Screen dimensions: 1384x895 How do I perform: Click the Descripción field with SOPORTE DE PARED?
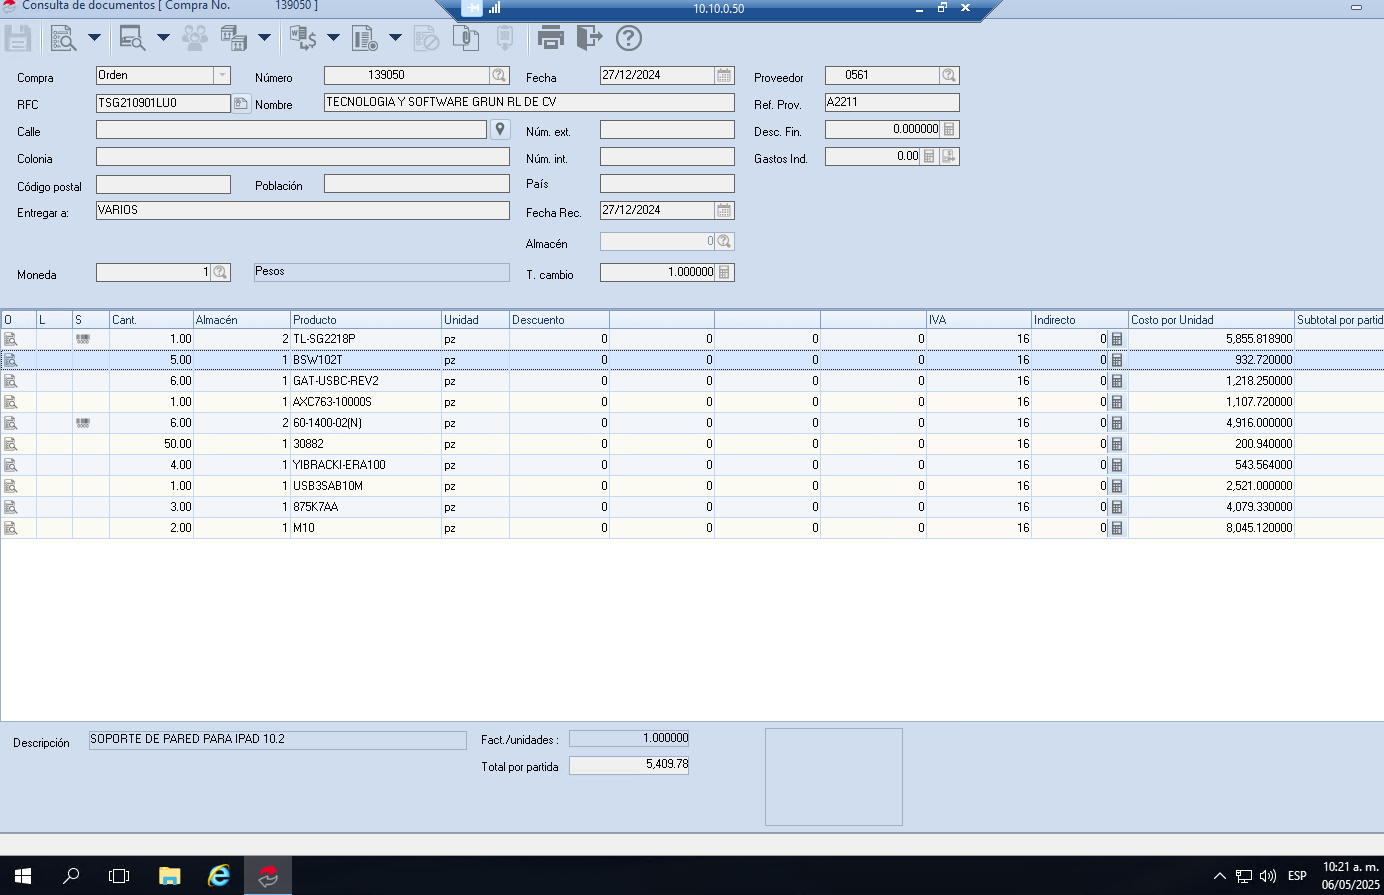(x=277, y=740)
